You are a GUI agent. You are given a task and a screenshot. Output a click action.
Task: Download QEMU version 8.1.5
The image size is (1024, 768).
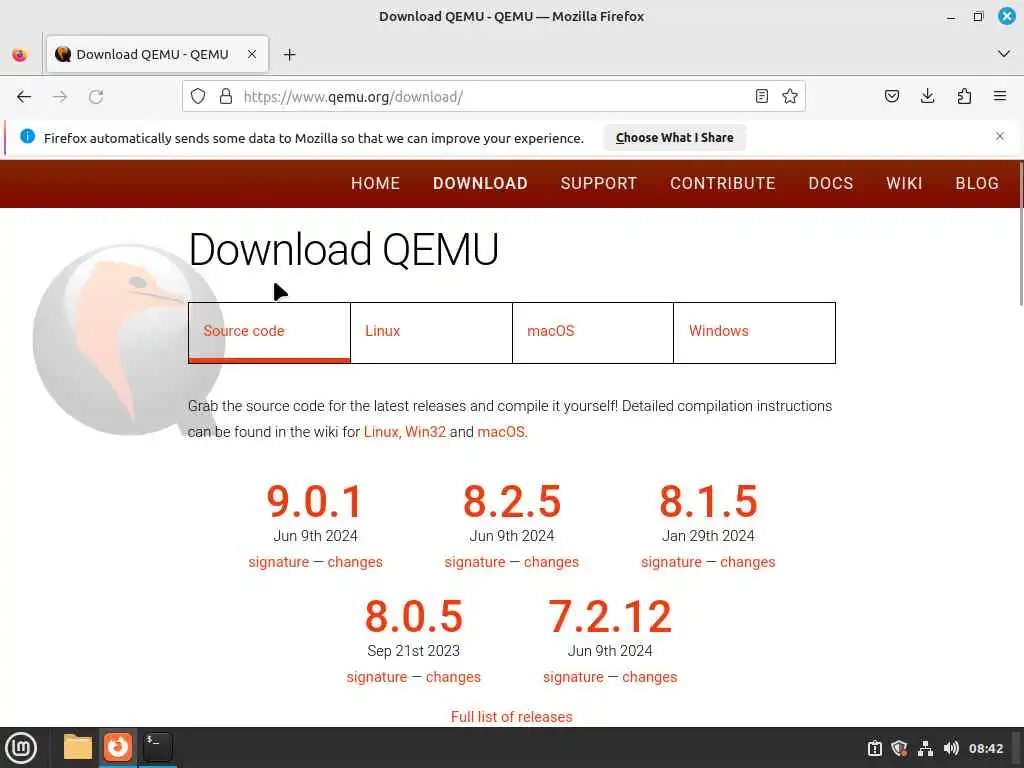pyautogui.click(x=708, y=502)
